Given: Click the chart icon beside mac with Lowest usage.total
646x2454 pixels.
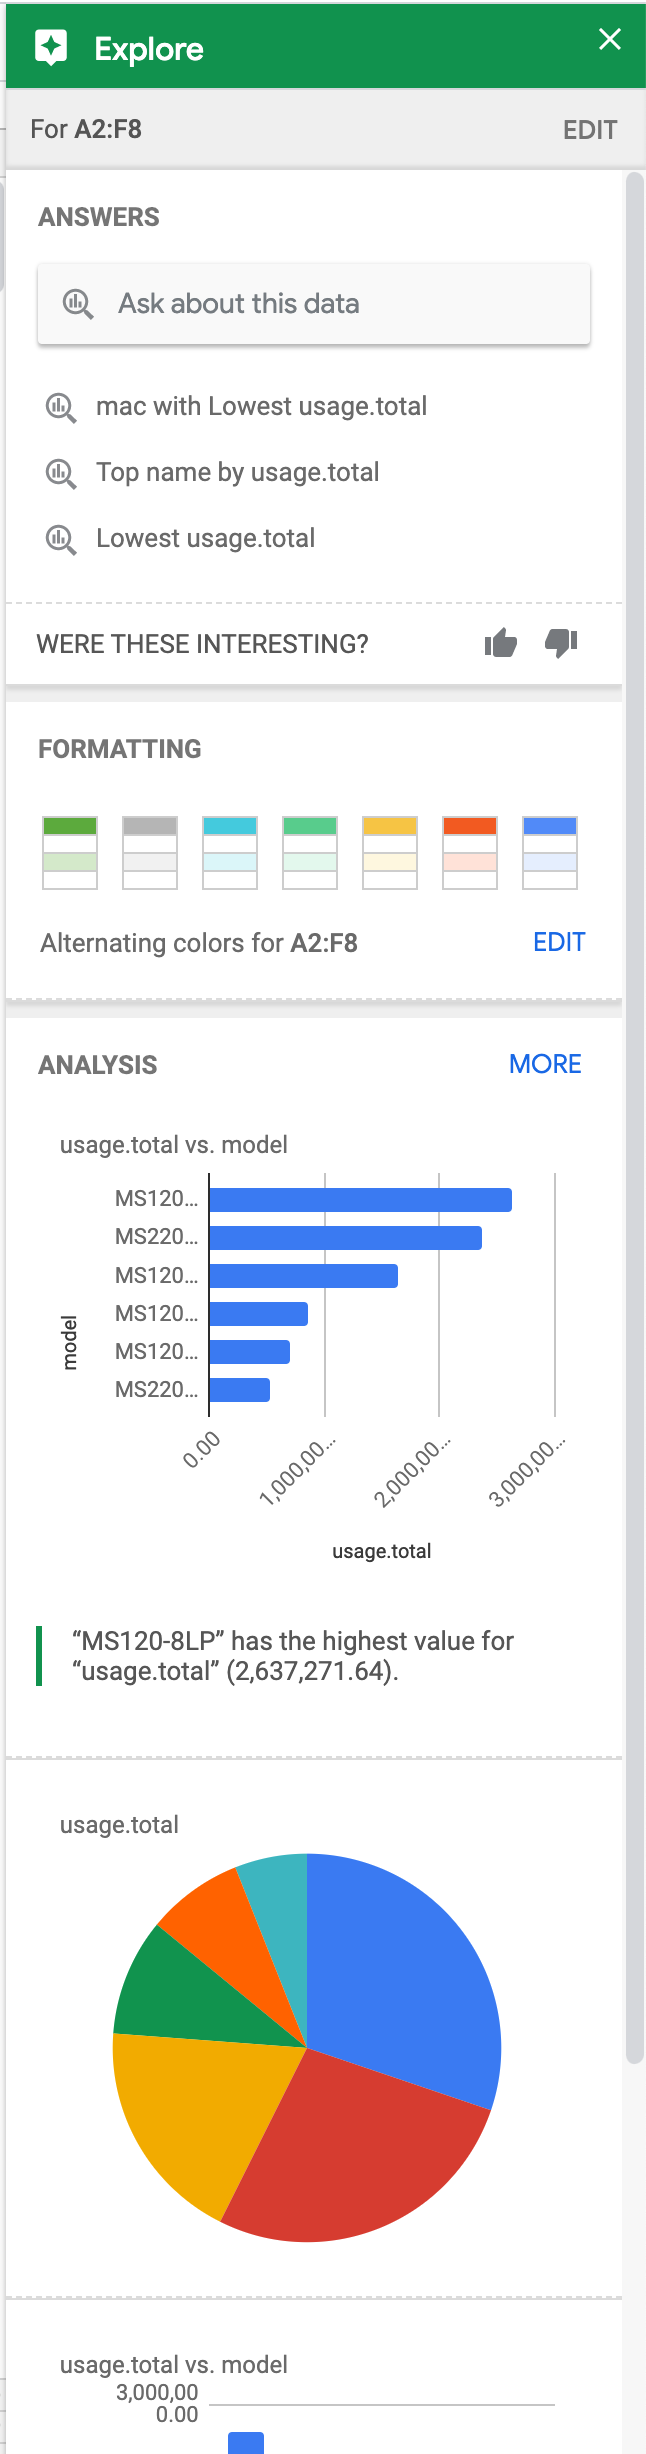Looking at the screenshot, I should tap(63, 406).
